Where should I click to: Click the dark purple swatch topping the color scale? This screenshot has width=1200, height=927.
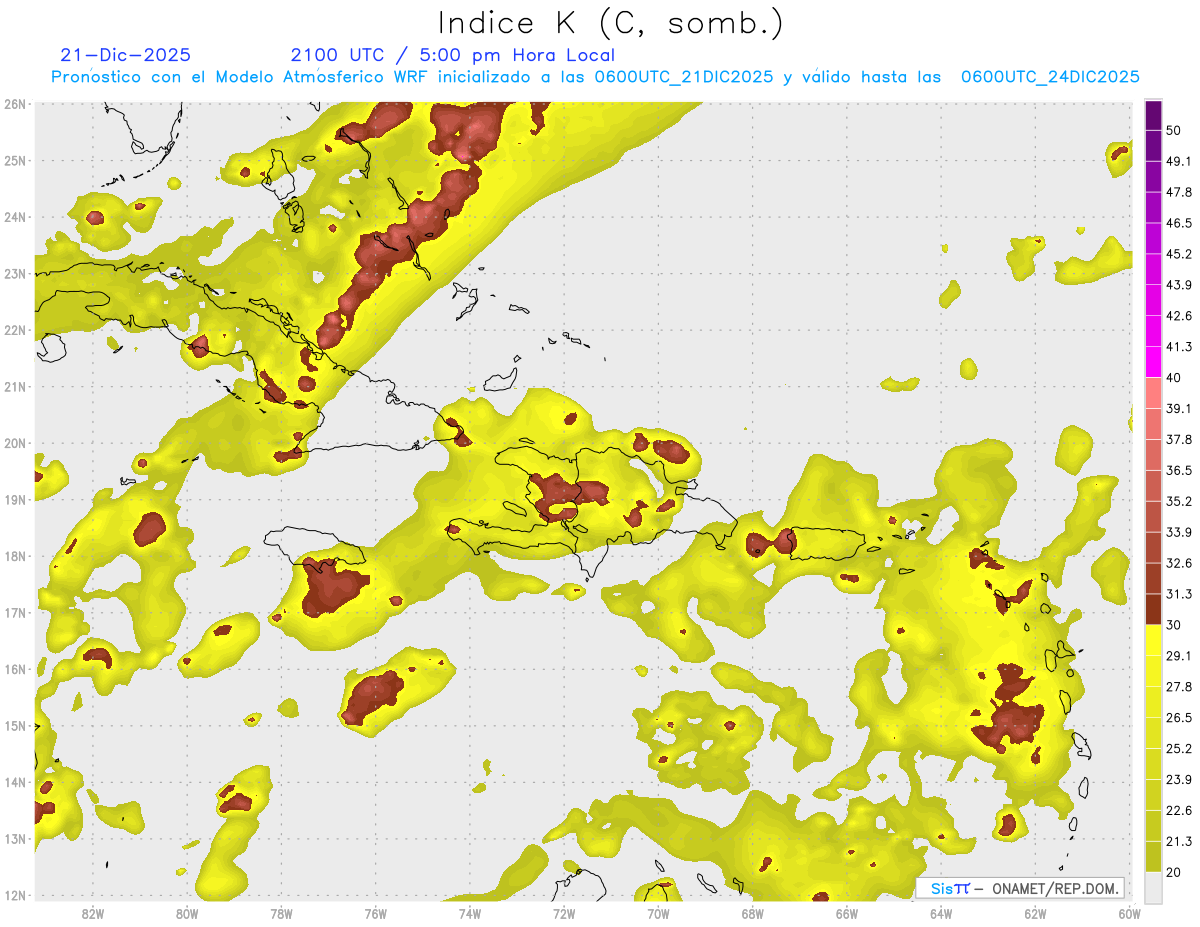point(1153,115)
